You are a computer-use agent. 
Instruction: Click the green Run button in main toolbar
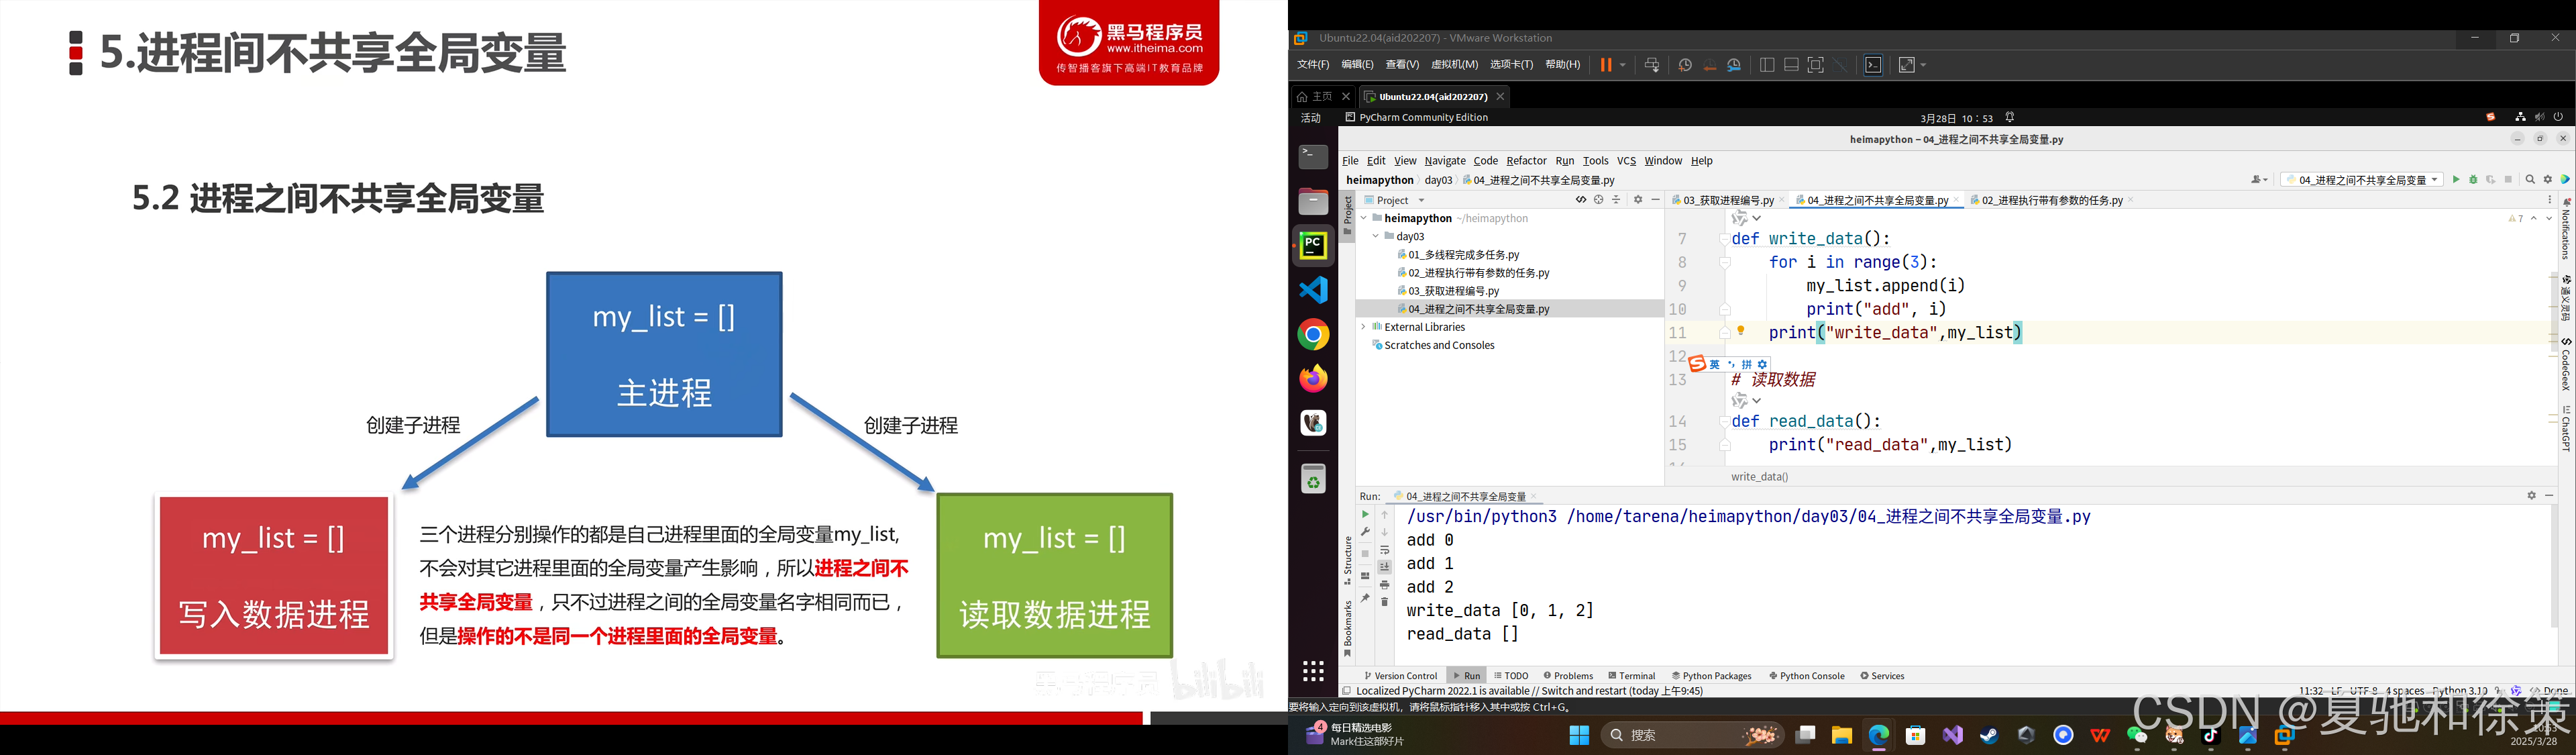tap(2456, 180)
